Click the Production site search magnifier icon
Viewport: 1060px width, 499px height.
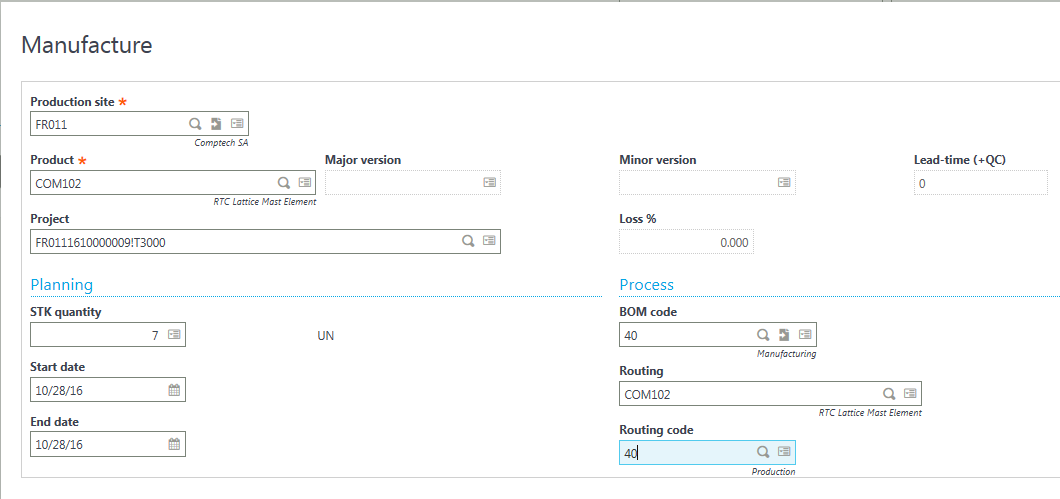195,124
